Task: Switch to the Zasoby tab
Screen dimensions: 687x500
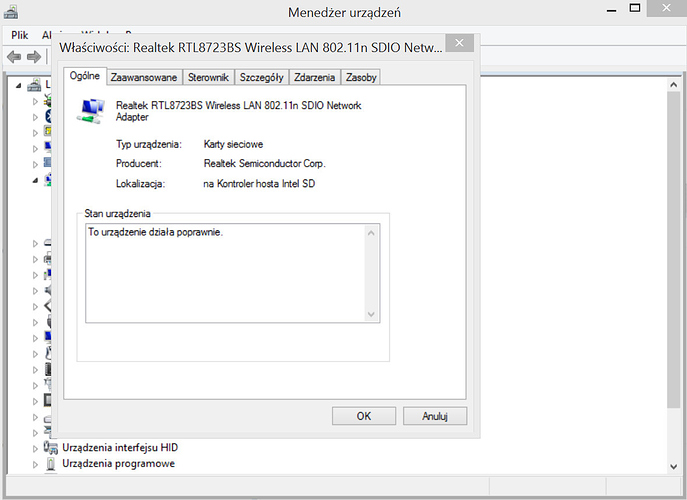Action: tap(361, 77)
